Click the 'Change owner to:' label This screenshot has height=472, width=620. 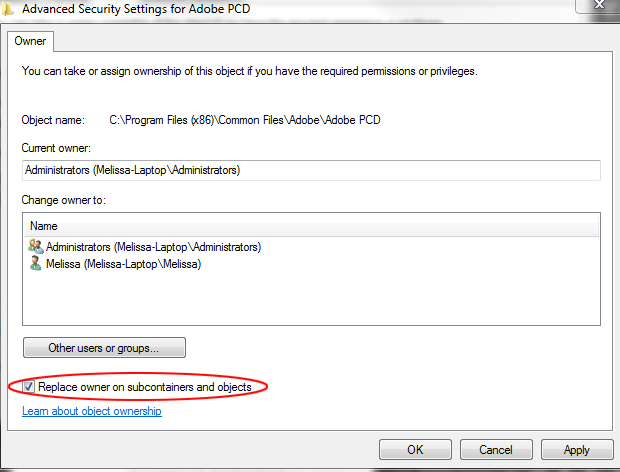pos(64,200)
